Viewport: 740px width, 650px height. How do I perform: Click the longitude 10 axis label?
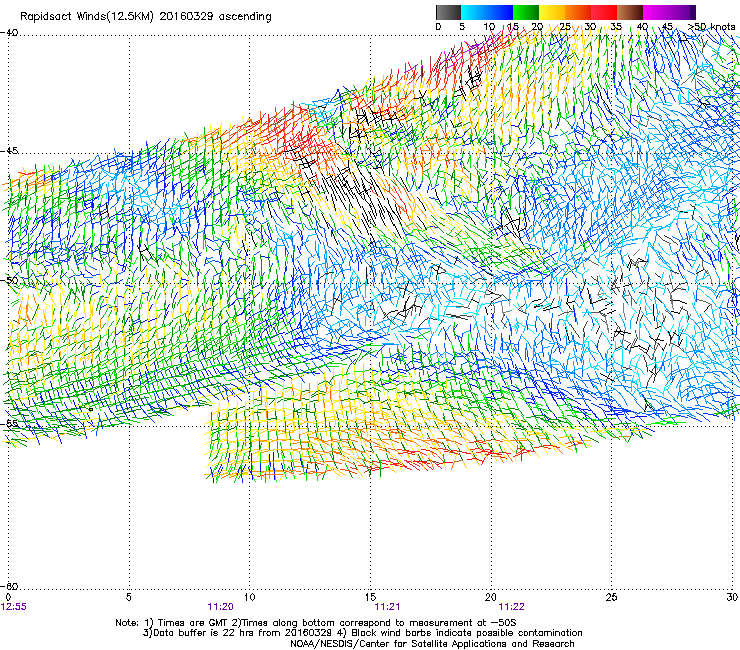tap(250, 597)
